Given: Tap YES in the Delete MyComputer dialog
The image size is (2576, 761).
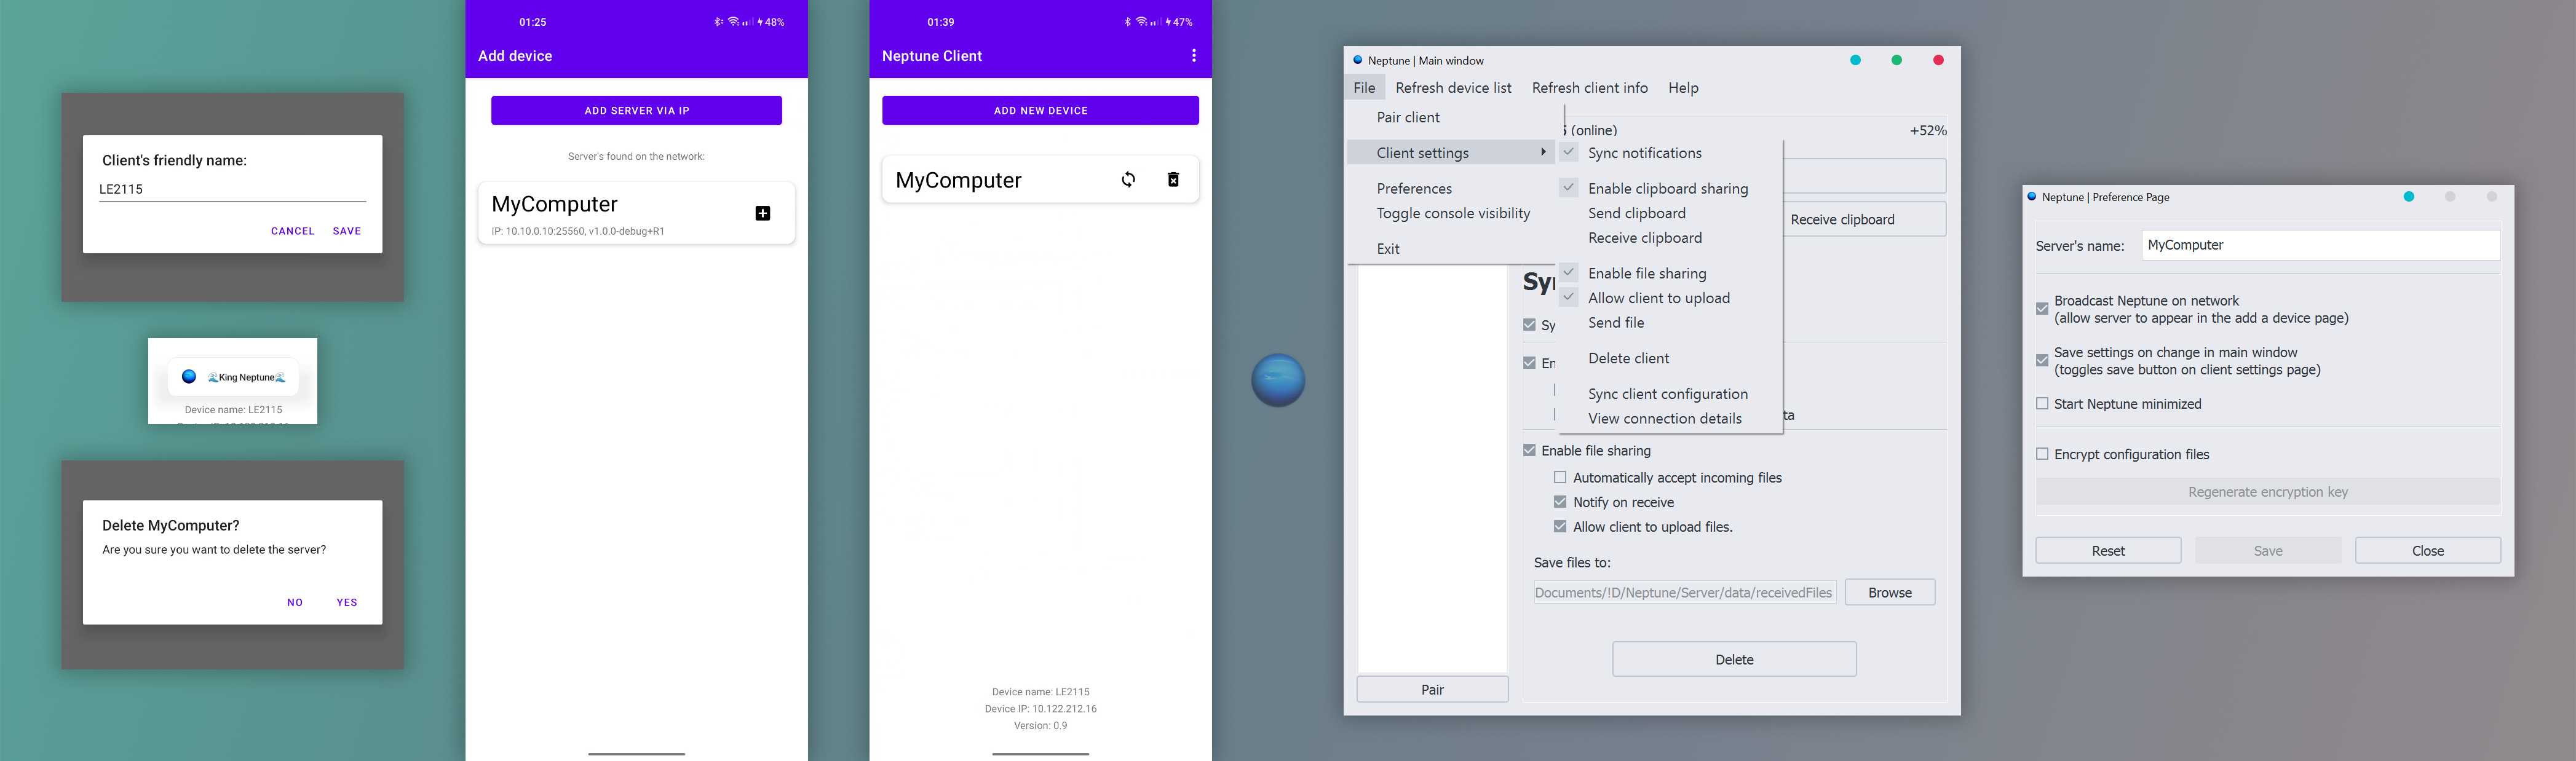Looking at the screenshot, I should (x=347, y=602).
